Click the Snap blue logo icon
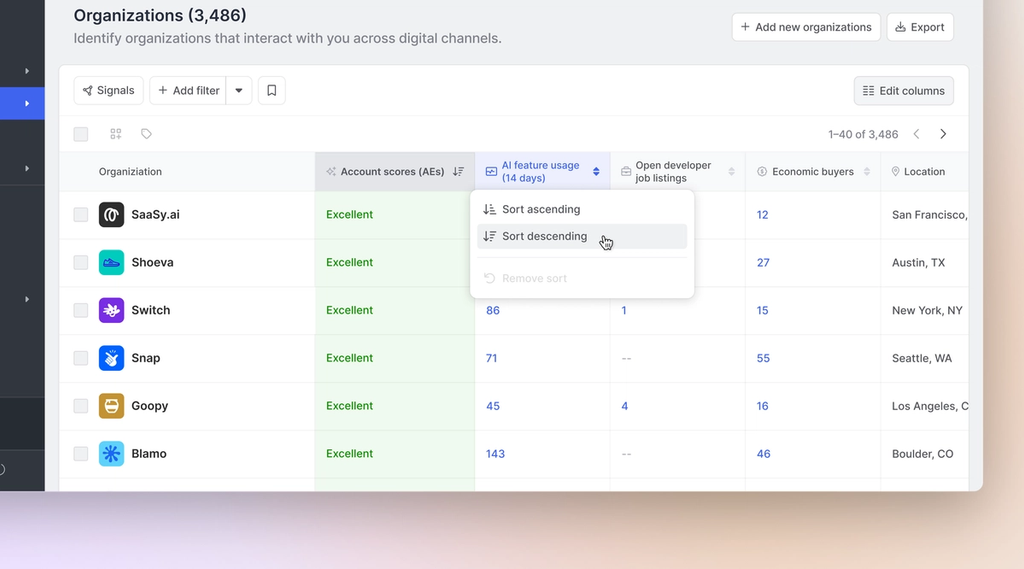Screen dimensions: 1024x569 tap(111, 358)
